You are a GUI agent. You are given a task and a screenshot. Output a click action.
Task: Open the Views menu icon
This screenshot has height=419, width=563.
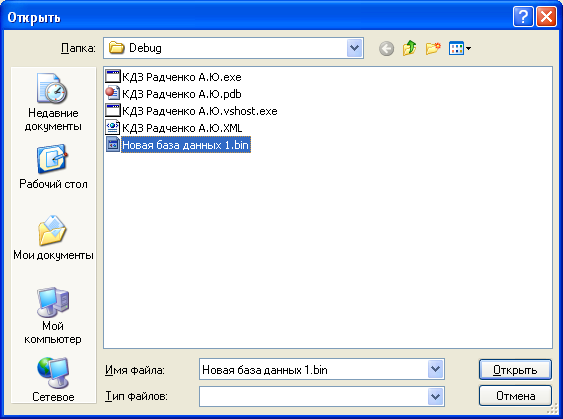460,48
